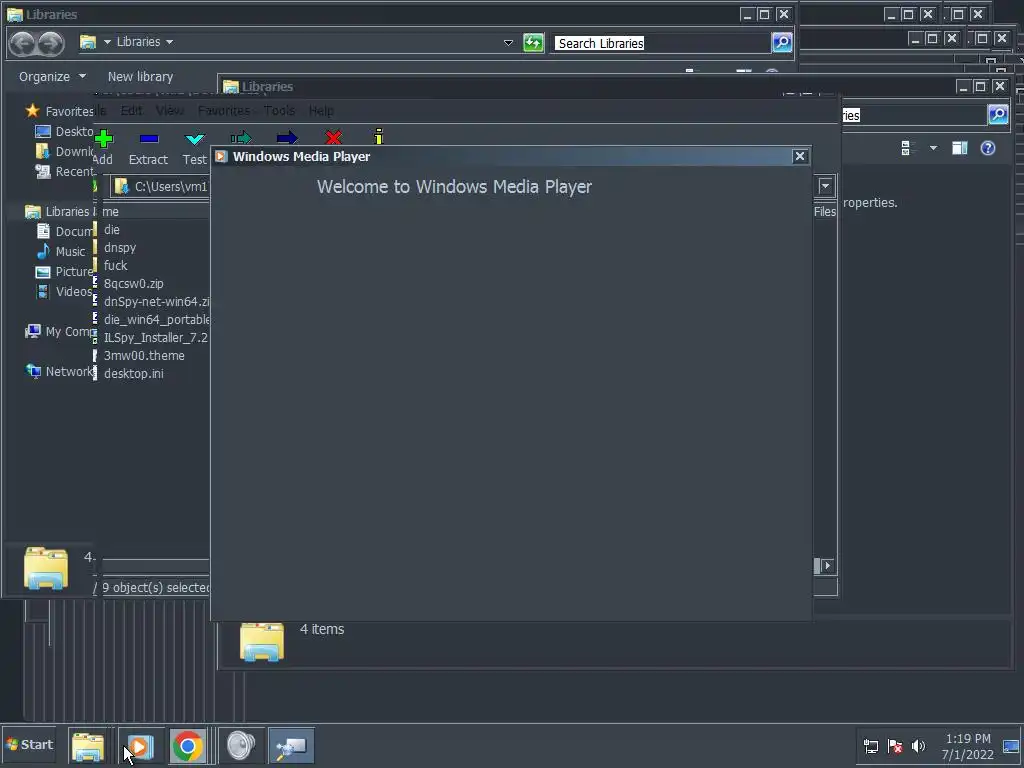
Task: Click the Action Center flag tray icon
Action: [x=895, y=746]
